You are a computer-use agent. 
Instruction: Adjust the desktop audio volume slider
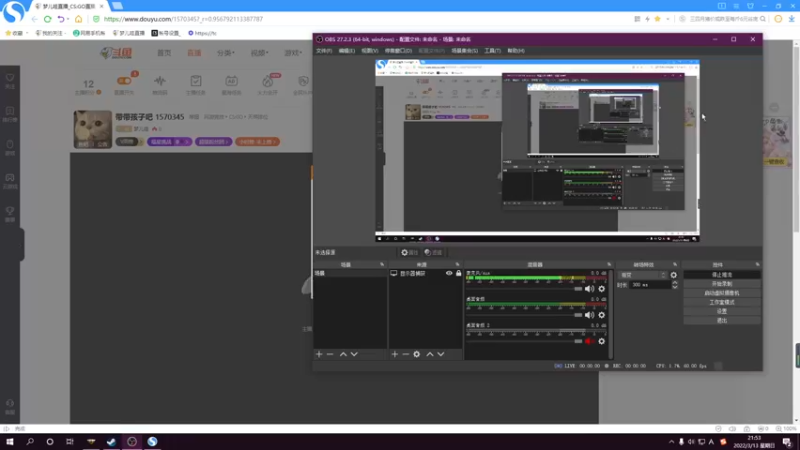(524, 315)
